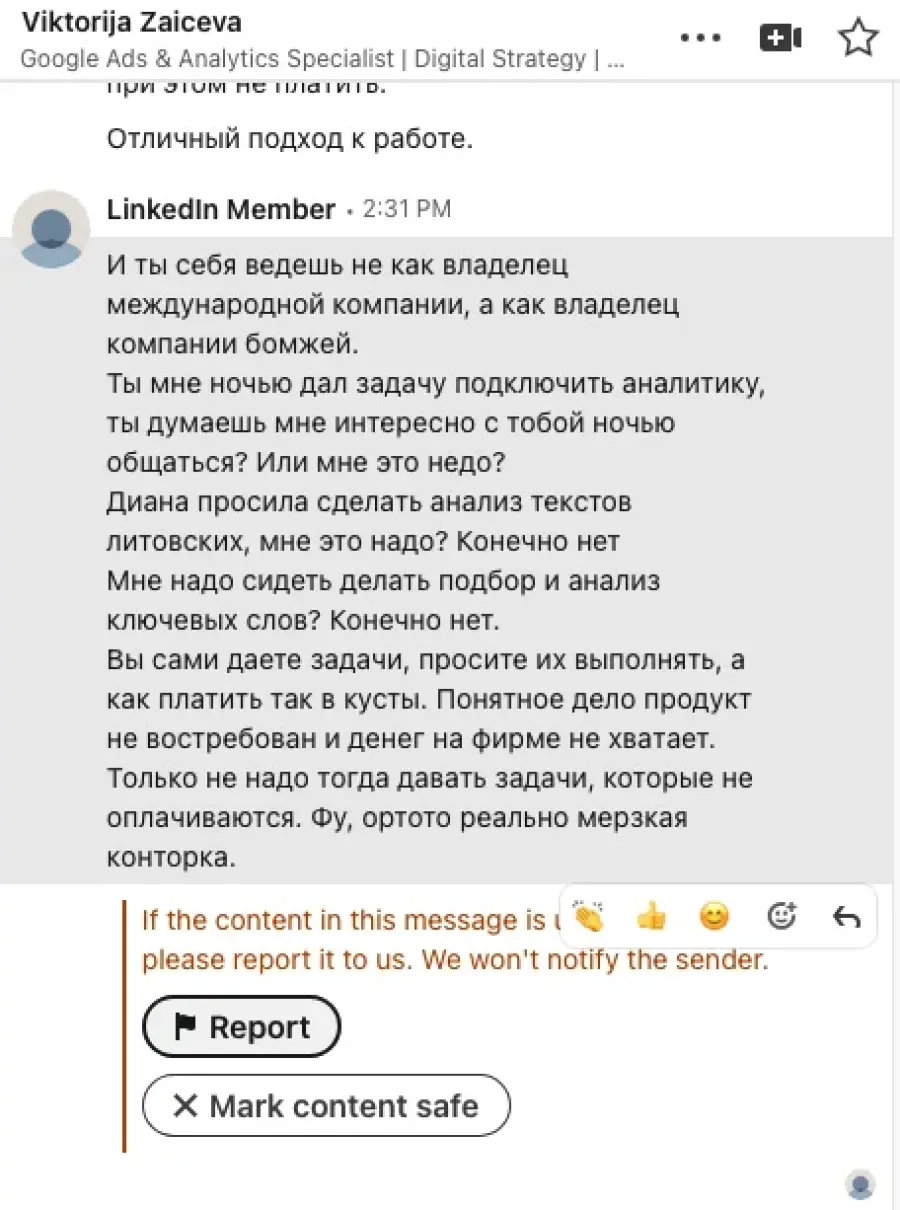Open the add reaction emoji picker

(781, 916)
